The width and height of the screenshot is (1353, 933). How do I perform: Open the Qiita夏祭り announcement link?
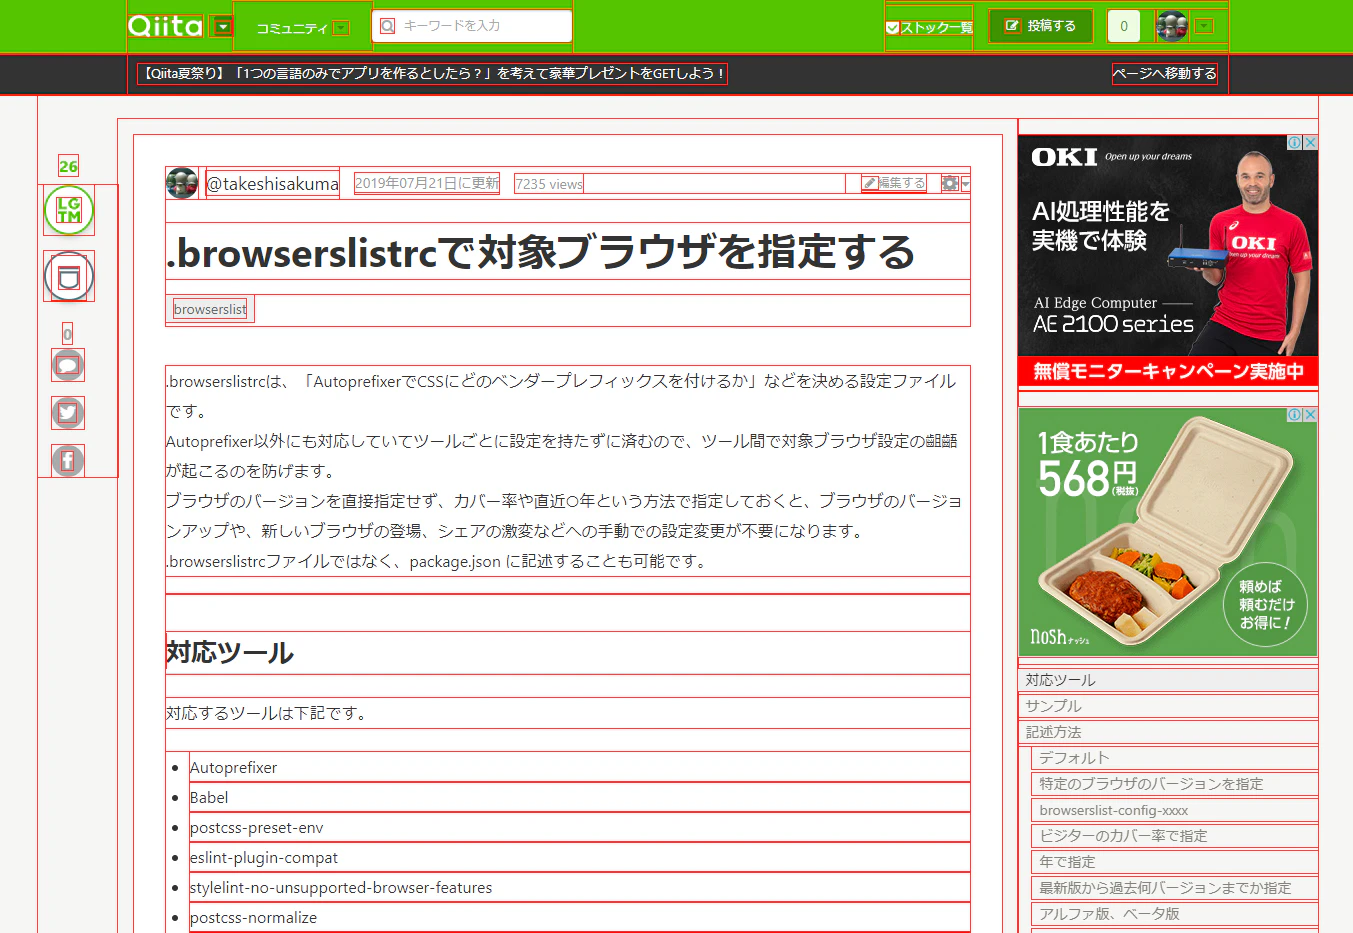click(432, 73)
